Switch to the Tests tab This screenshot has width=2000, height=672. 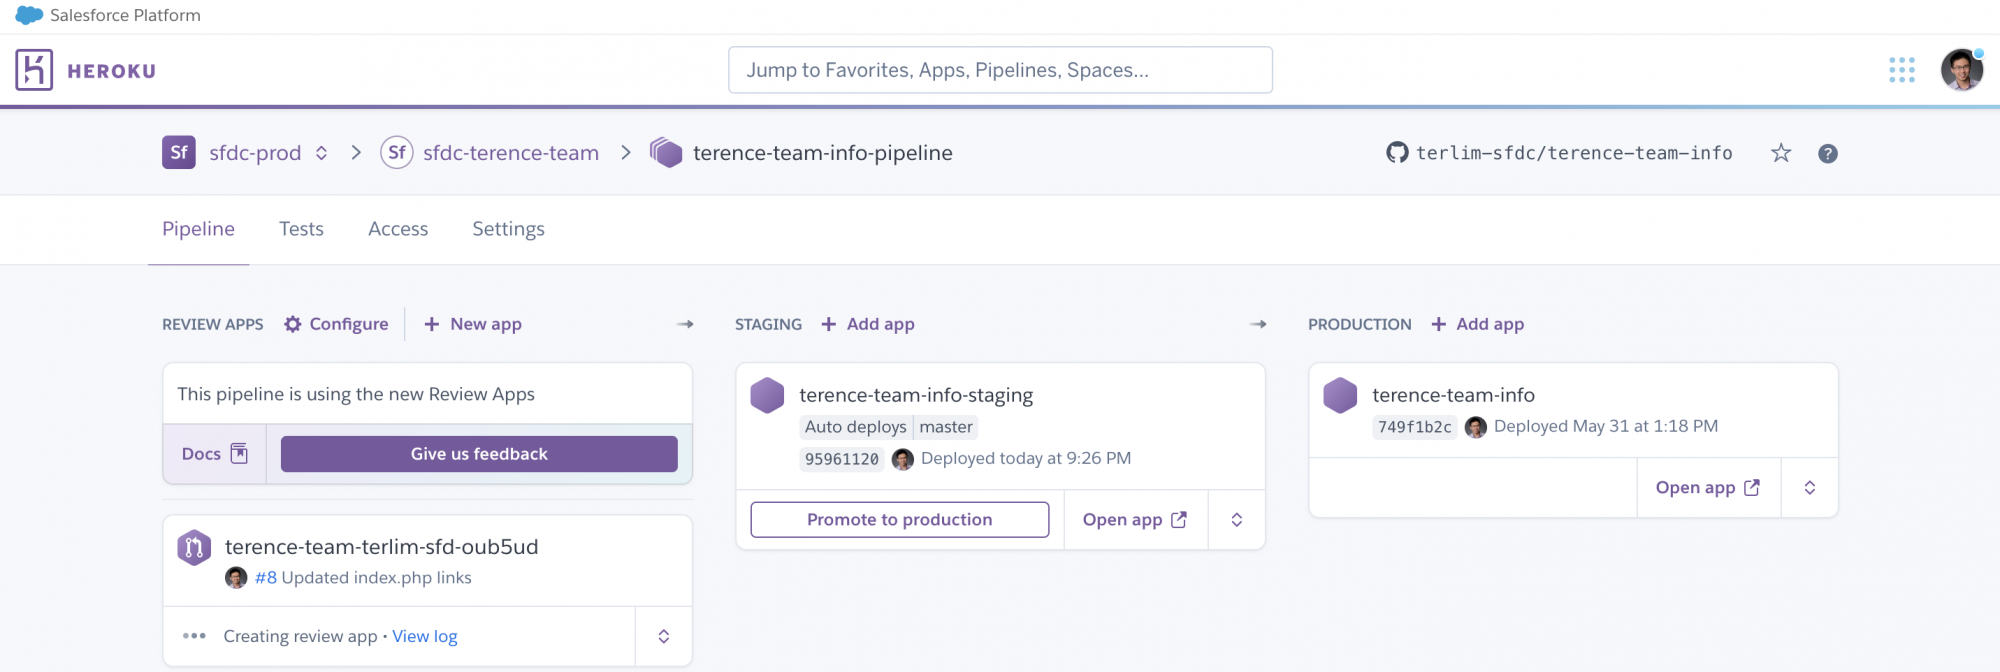301,229
